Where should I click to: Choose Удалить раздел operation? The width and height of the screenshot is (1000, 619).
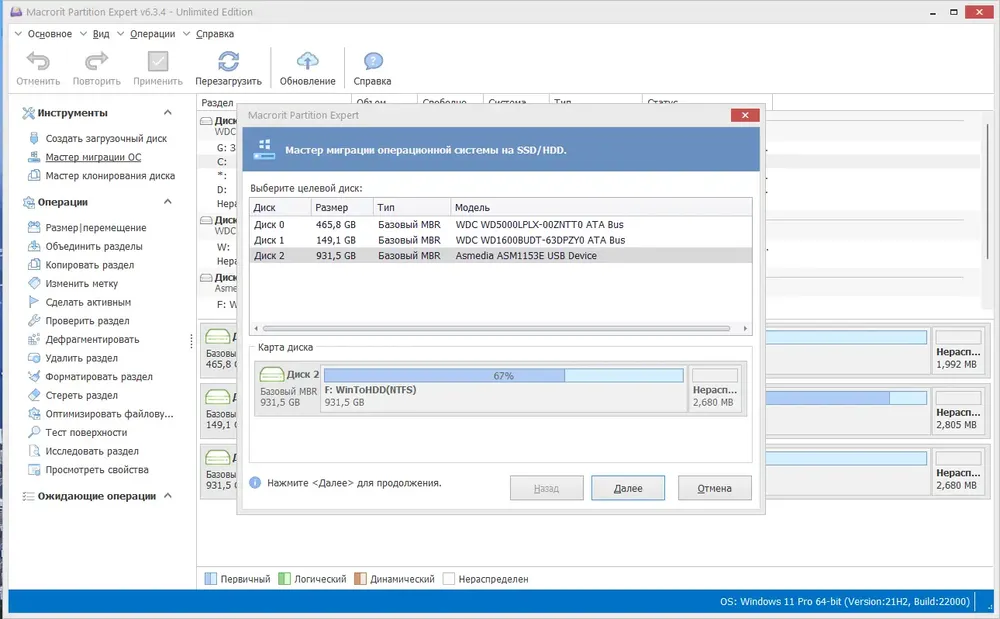pos(81,358)
